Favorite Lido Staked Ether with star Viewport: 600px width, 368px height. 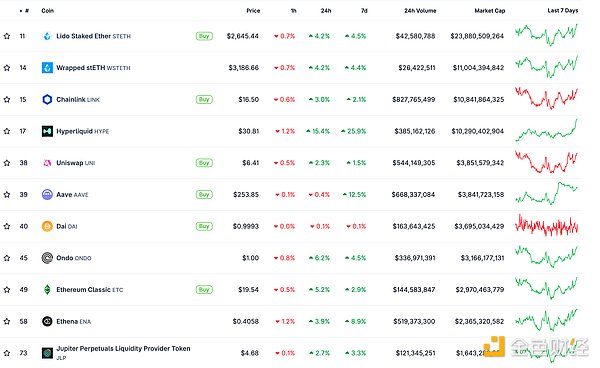click(7, 36)
